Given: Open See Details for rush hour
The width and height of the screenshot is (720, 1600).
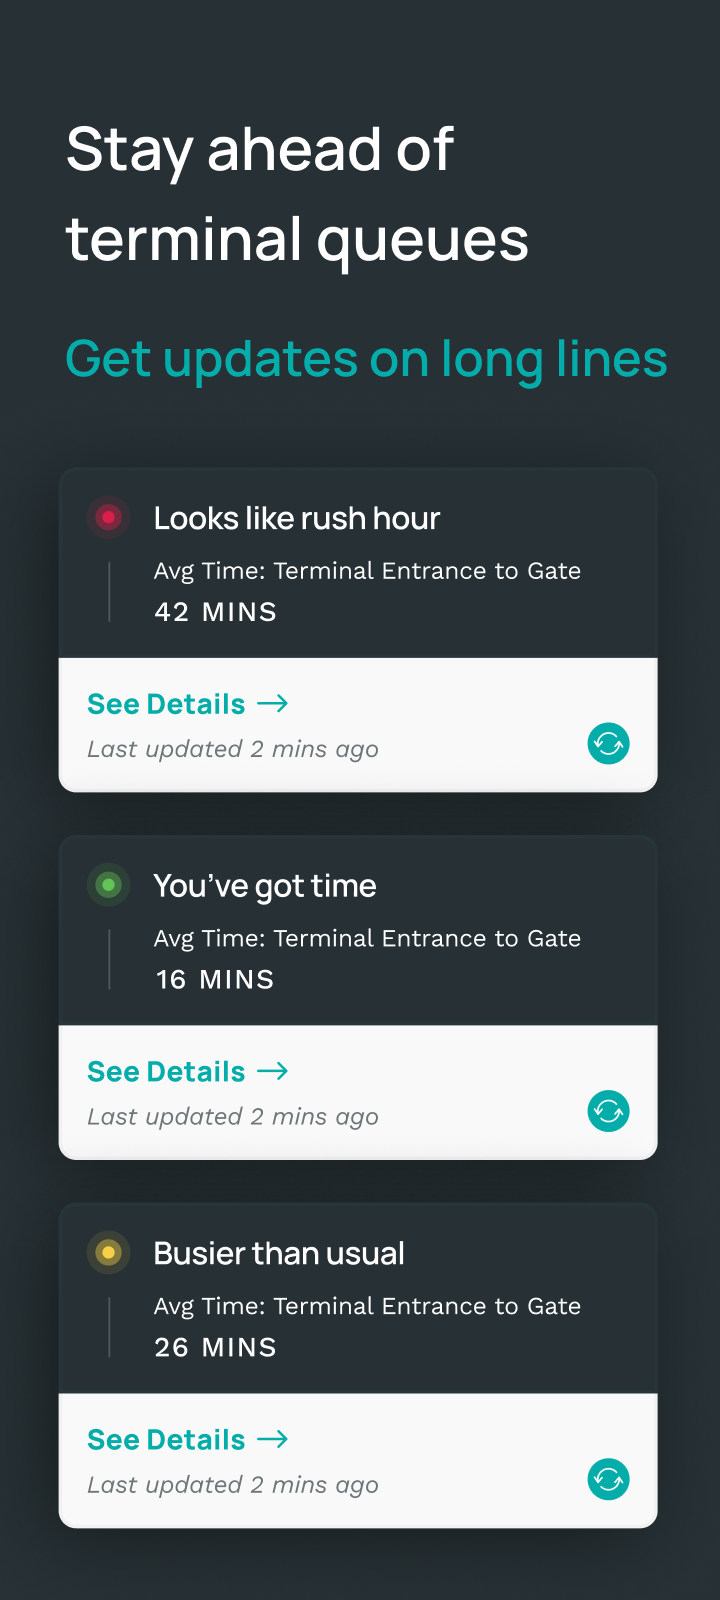Looking at the screenshot, I should [167, 704].
